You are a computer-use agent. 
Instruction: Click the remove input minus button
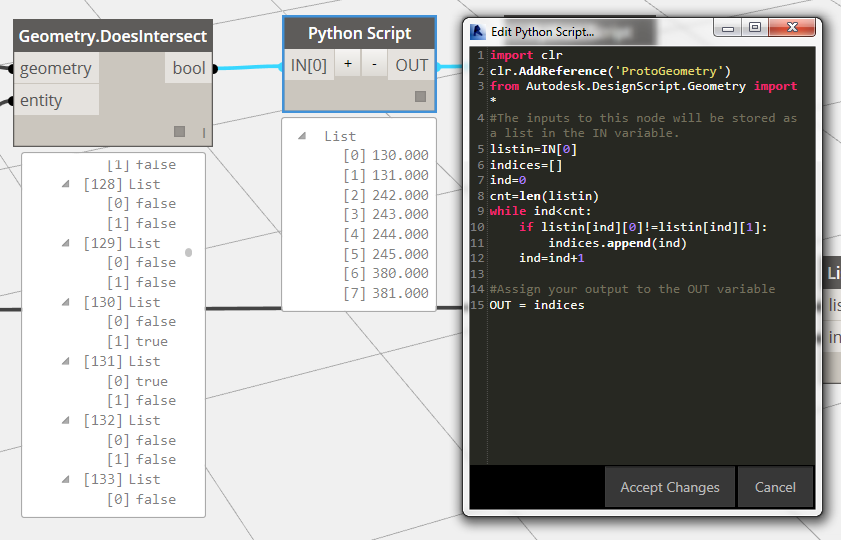374,65
